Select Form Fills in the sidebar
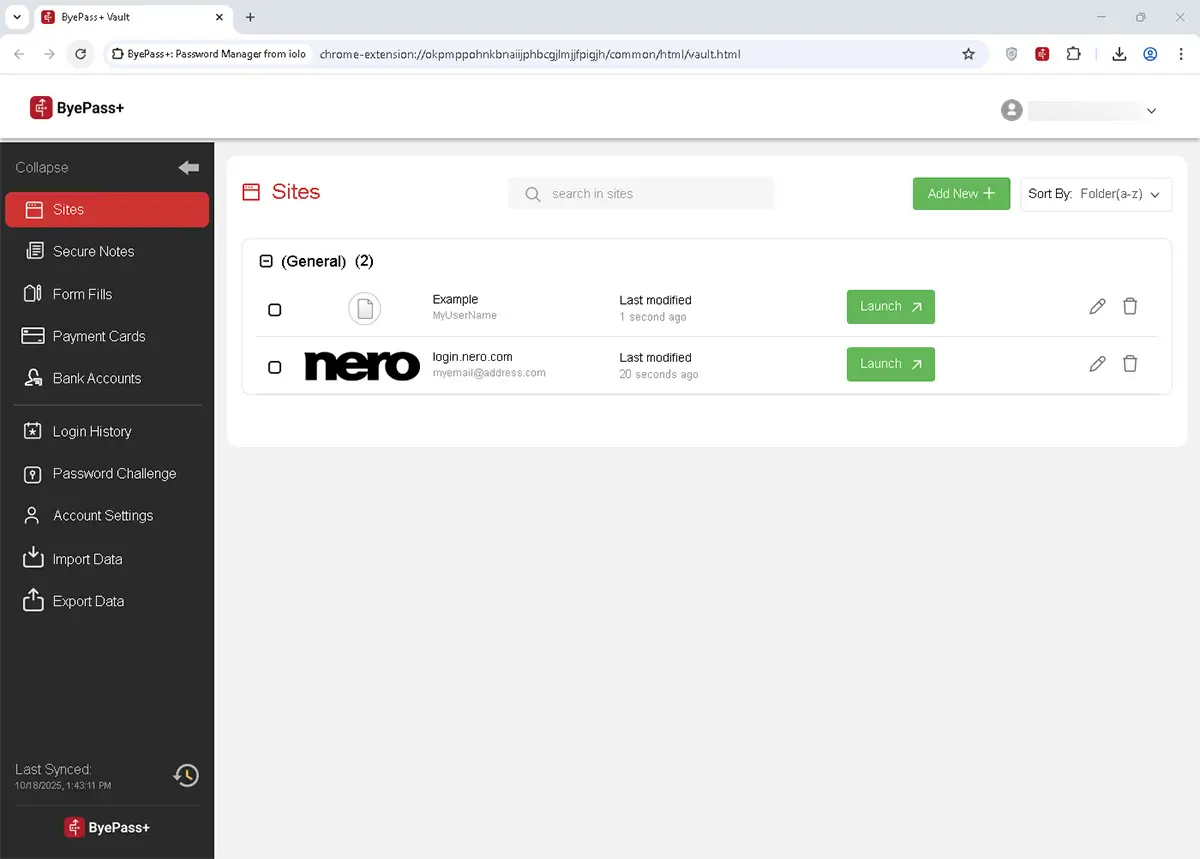This screenshot has height=859, width=1200. [x=81, y=293]
